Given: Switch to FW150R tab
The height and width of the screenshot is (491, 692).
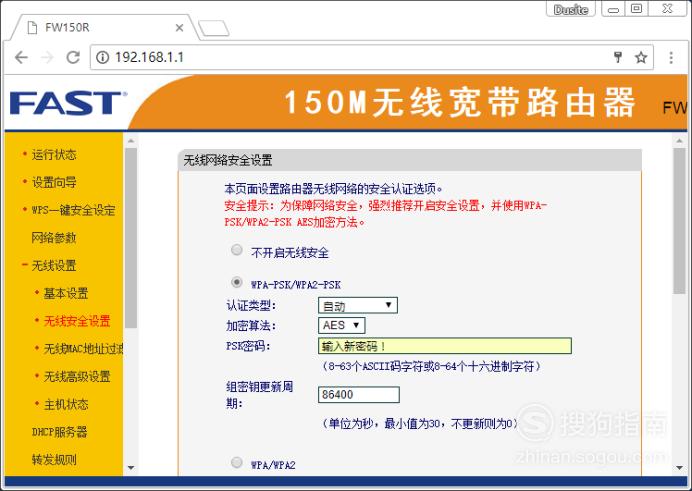Looking at the screenshot, I should [104, 28].
